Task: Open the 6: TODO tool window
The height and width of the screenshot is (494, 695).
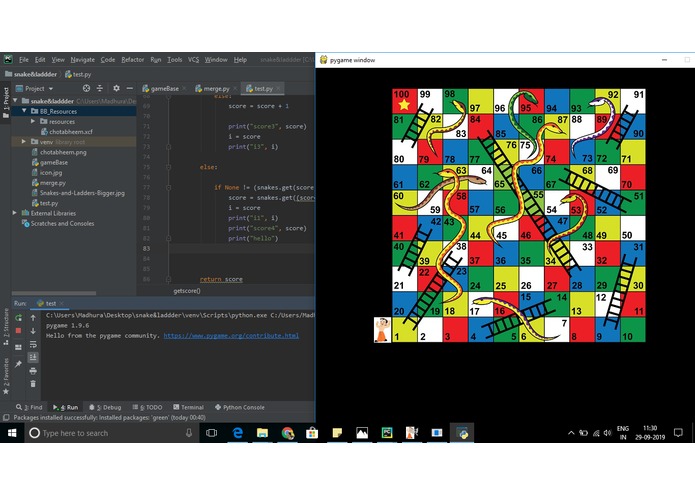Action: point(148,407)
